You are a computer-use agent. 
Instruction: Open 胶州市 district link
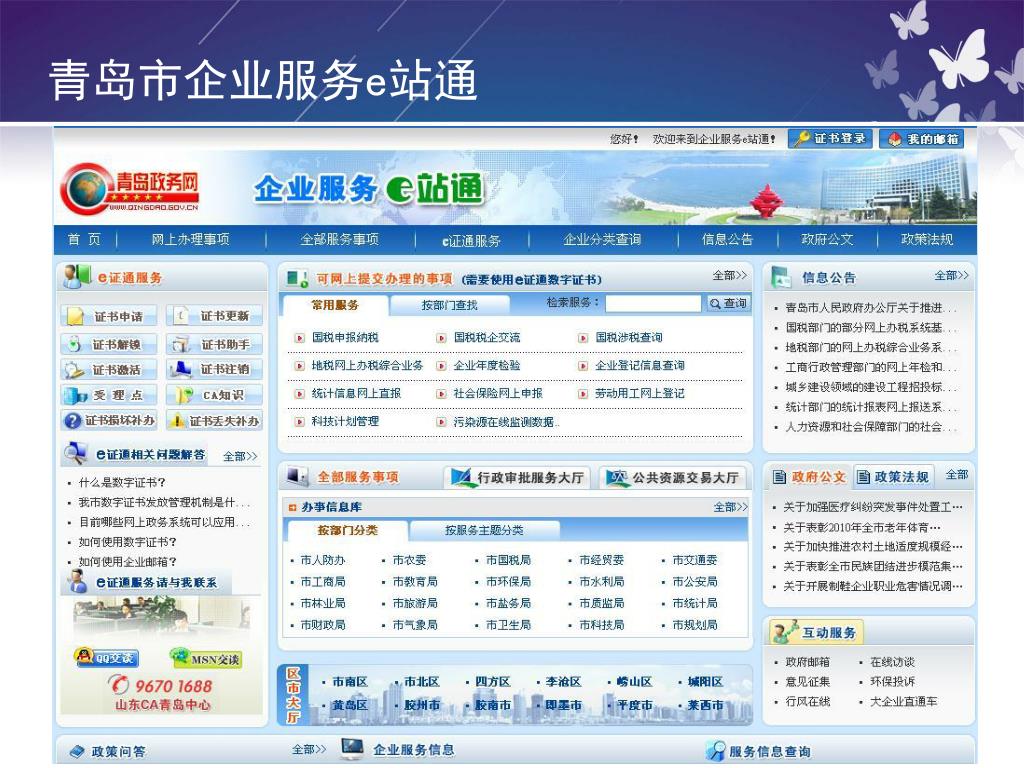click(421, 705)
